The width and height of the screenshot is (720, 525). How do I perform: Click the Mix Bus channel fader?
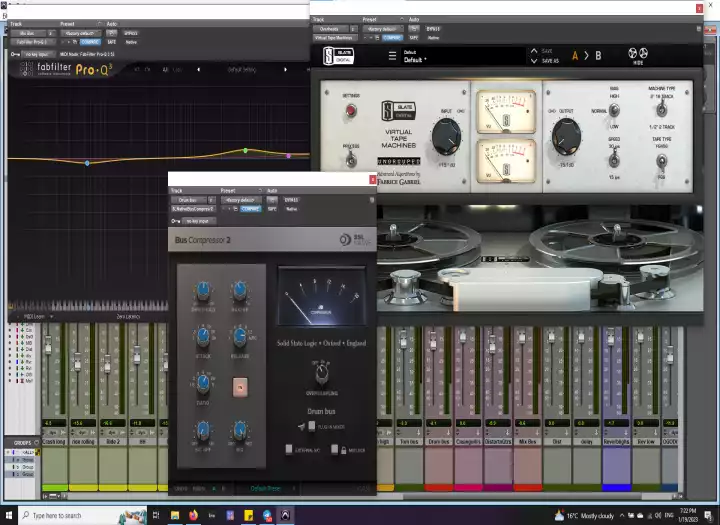pyautogui.click(x=521, y=338)
